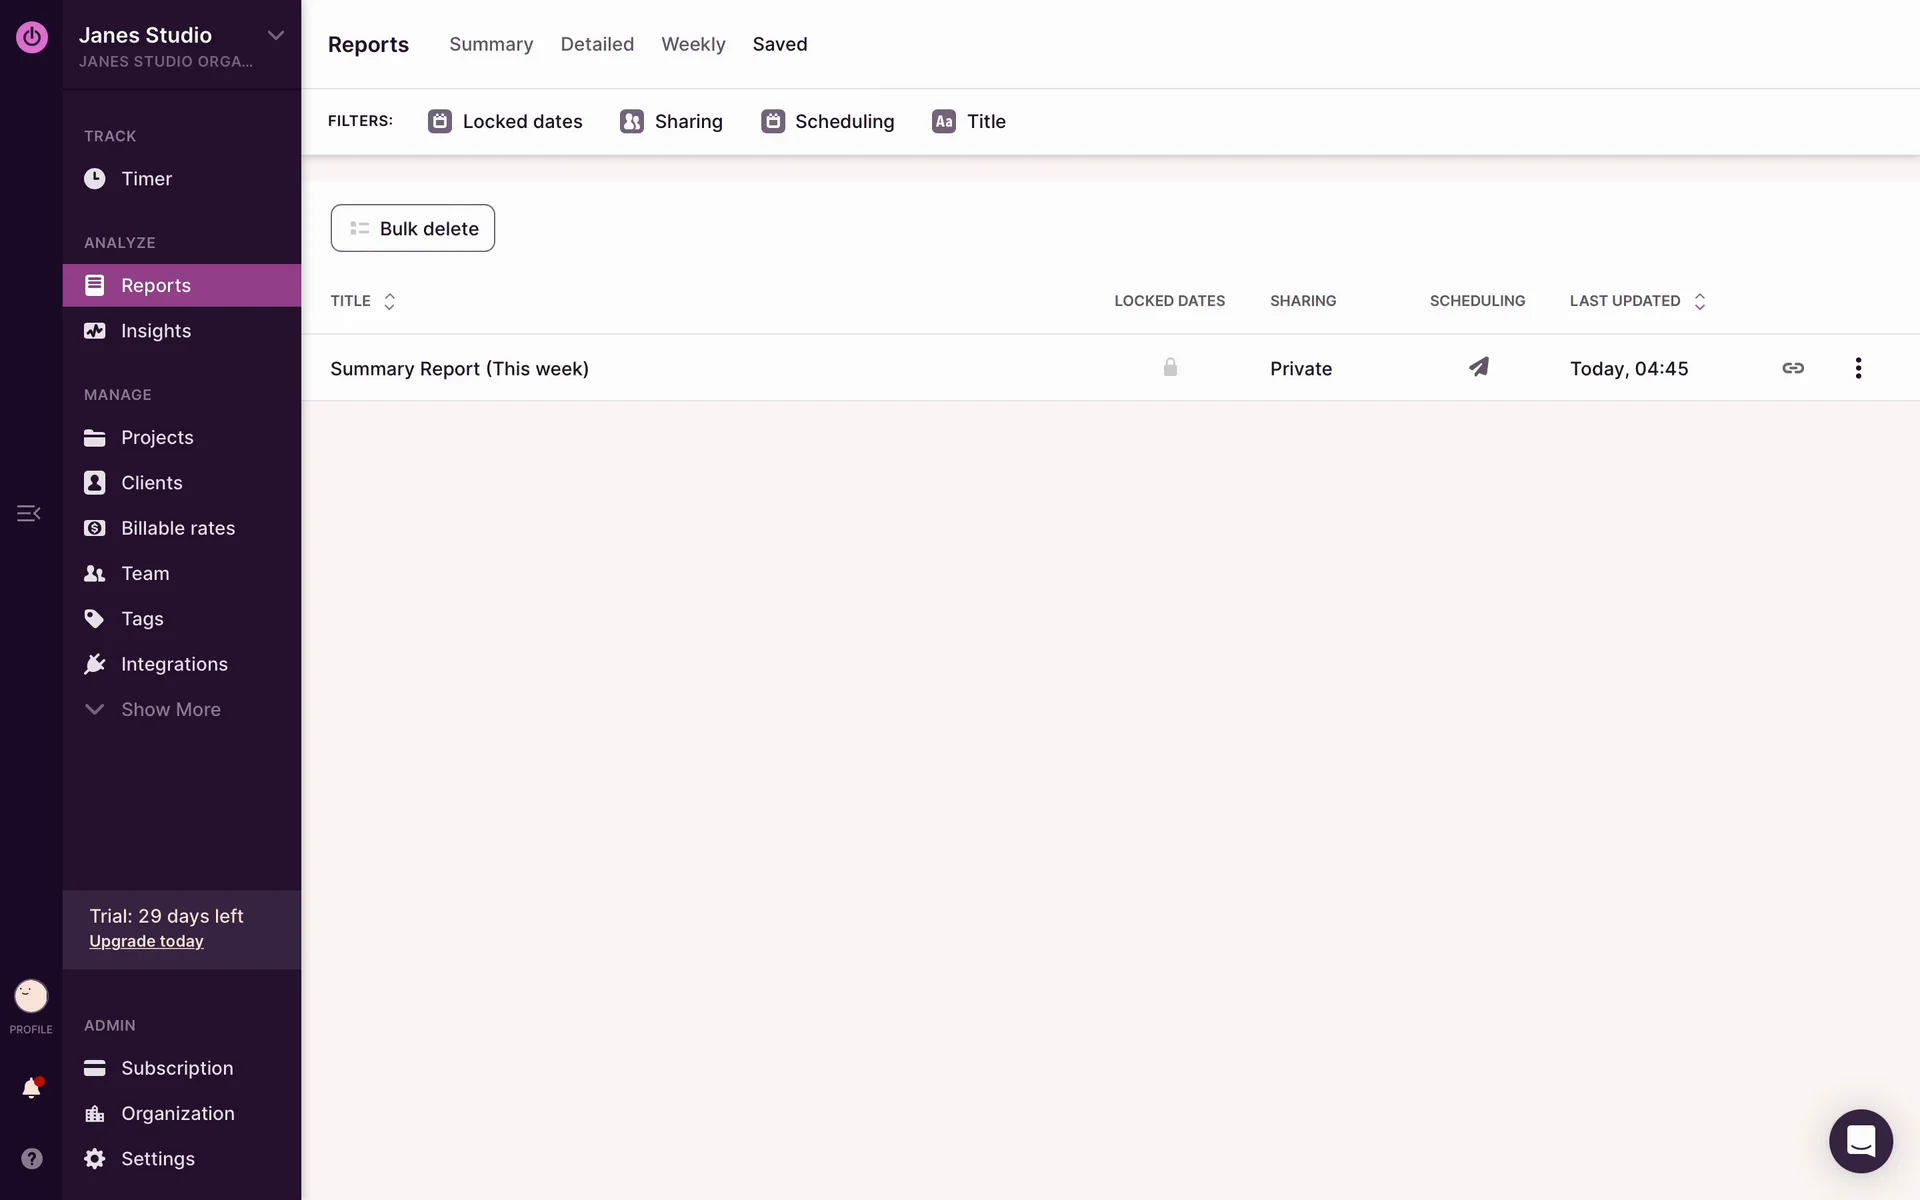Click the copy link icon for Summary Report
1920x1200 pixels.
[1793, 368]
